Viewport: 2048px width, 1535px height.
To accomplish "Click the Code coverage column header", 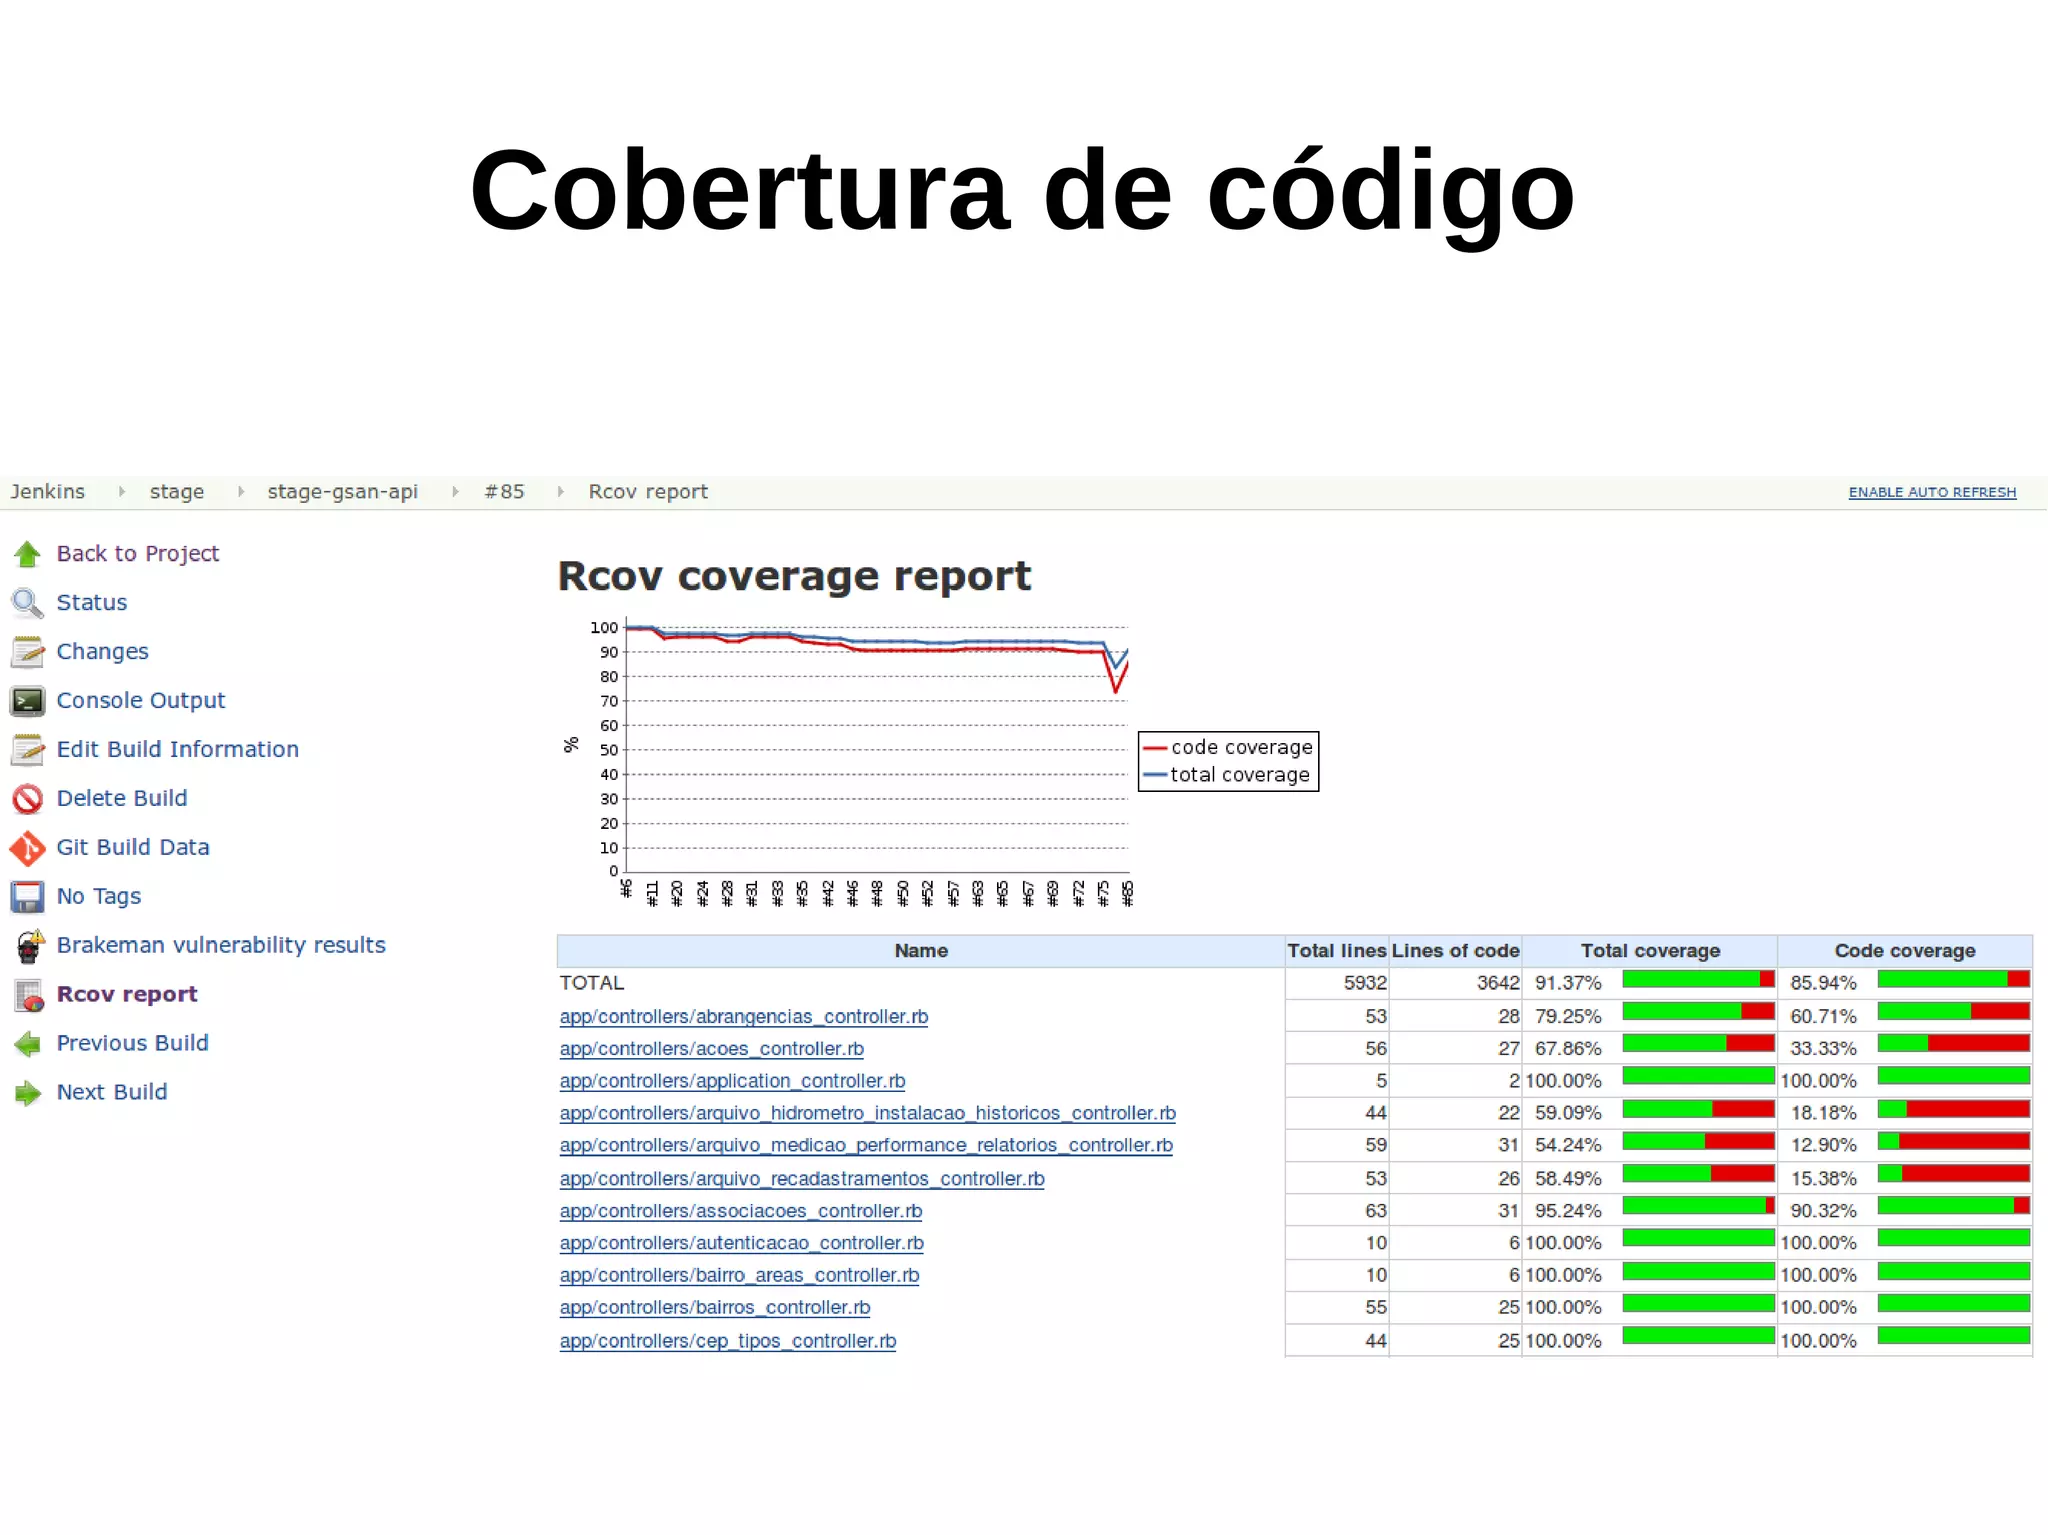I will click(1905, 951).
